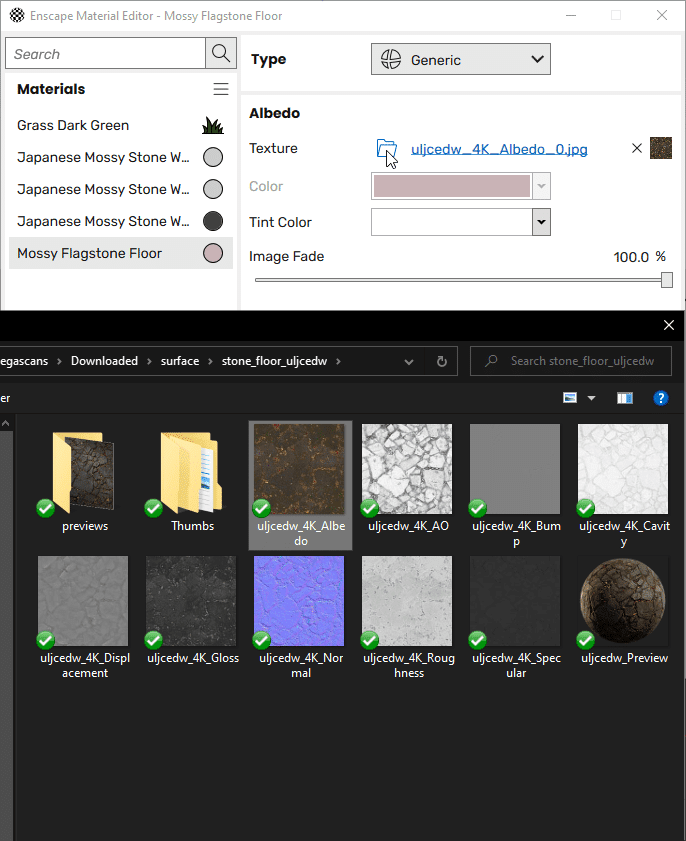Select Mossy Flagstone Floor material

coord(89,253)
